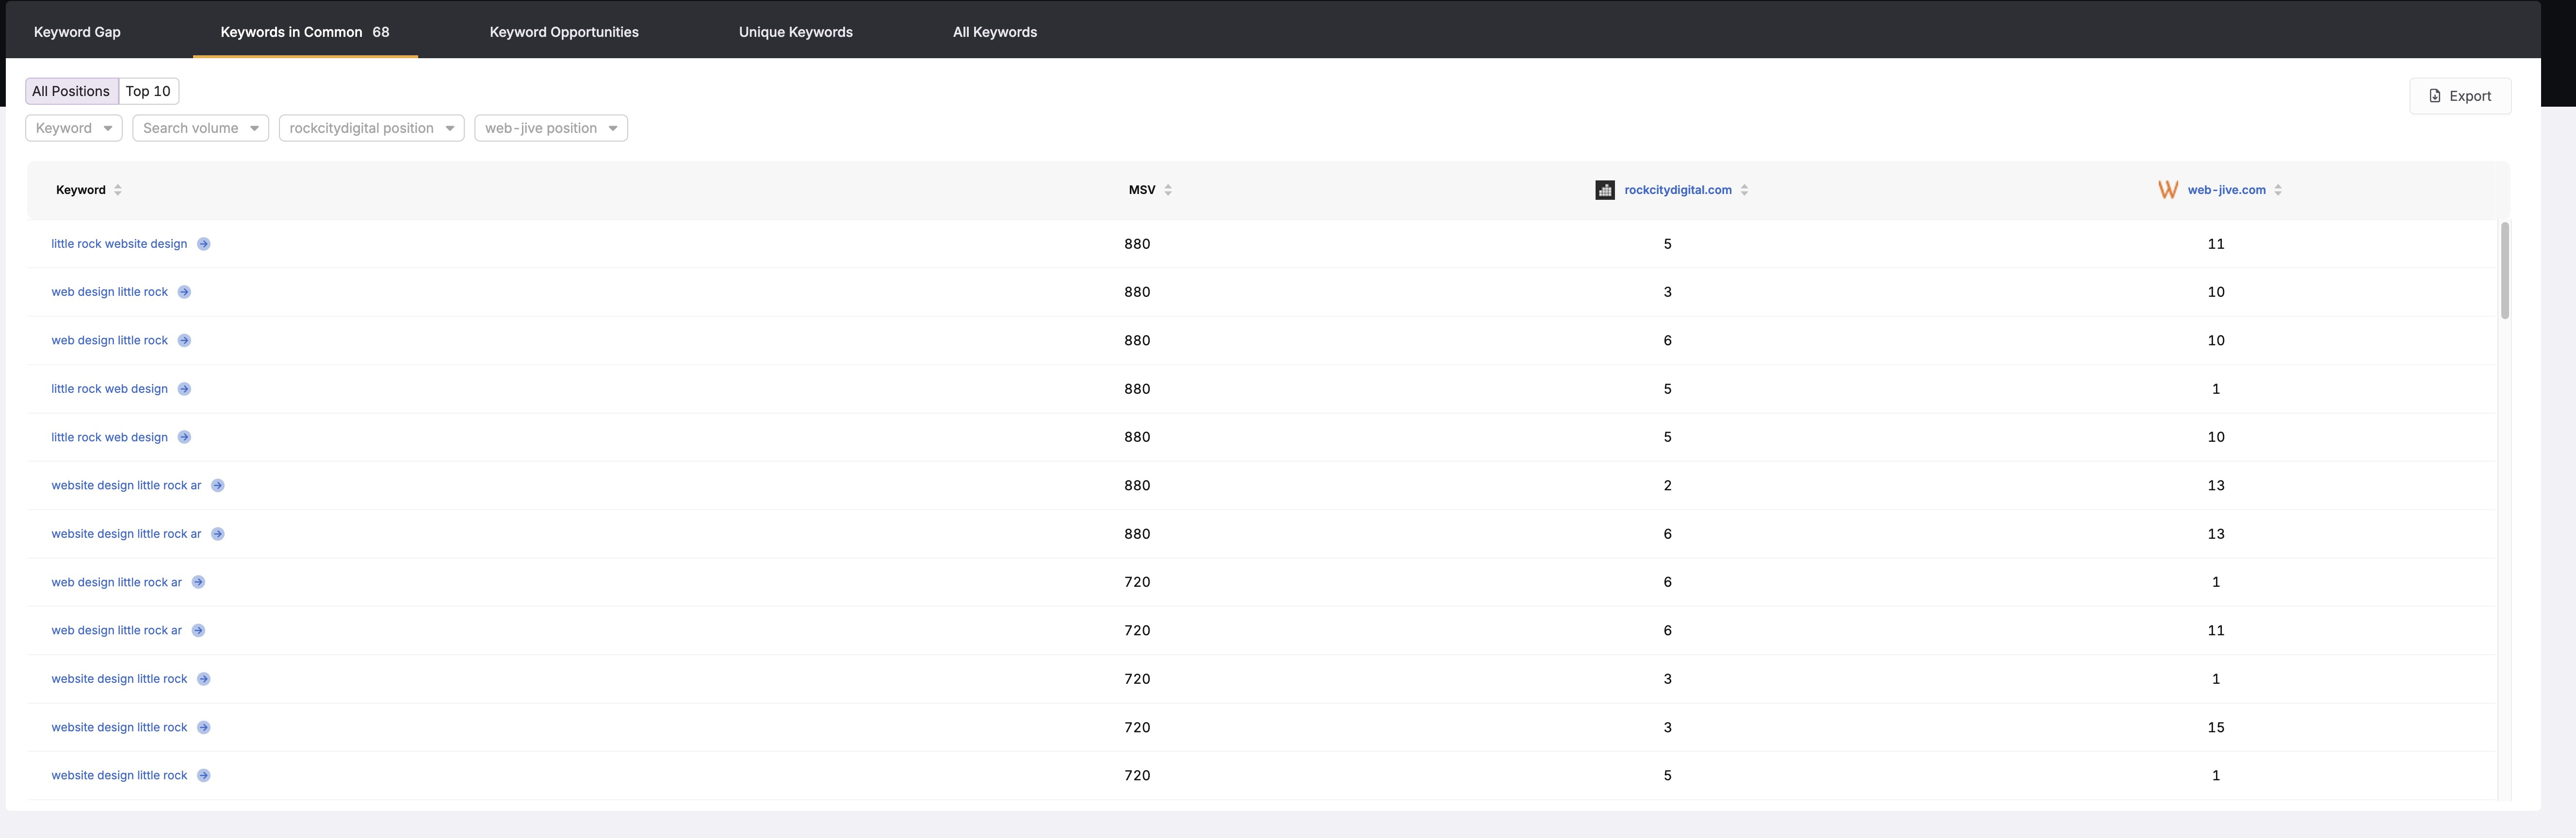2576x838 pixels.
Task: Click the Export button
Action: point(2460,96)
